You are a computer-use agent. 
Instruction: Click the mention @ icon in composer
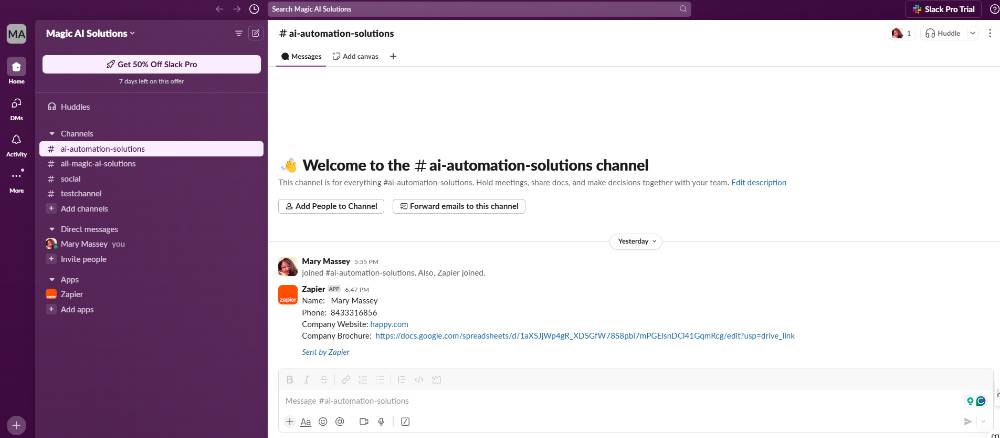[340, 421]
